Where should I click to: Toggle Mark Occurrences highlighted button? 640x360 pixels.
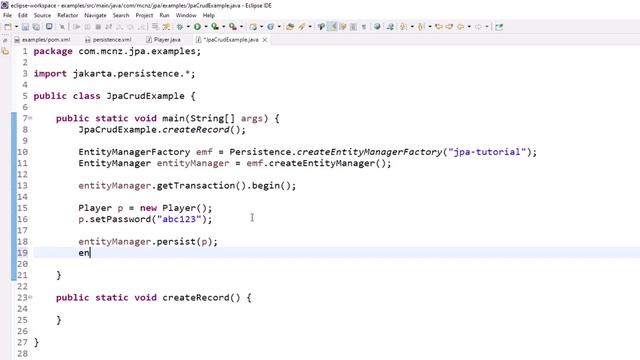click(x=332, y=27)
